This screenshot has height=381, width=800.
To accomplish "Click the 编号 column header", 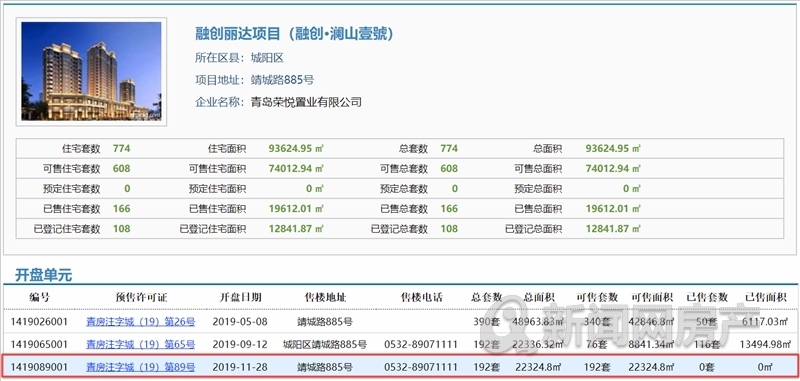I will point(39,297).
